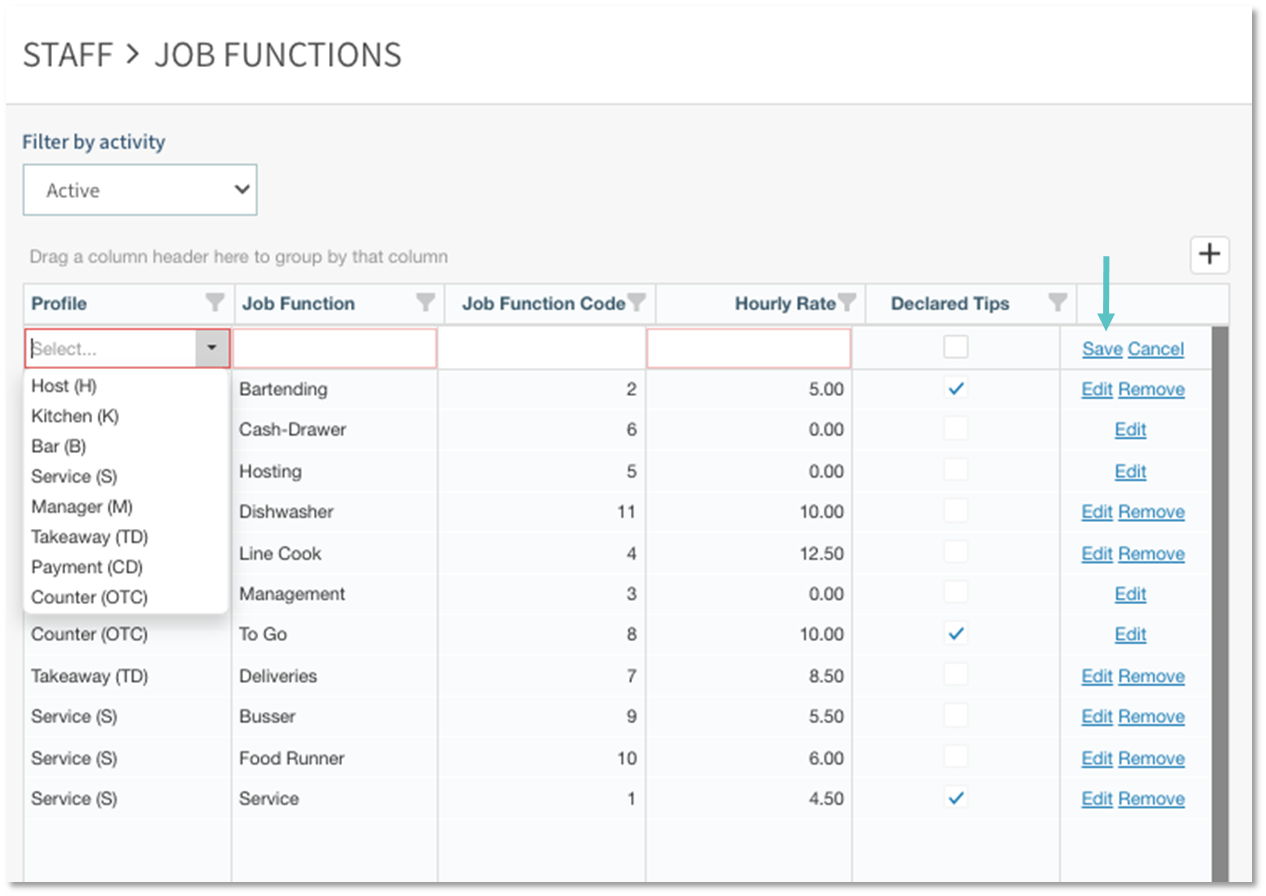The width and height of the screenshot is (1266, 896).
Task: Edit the Dishwasher job function
Action: (x=1097, y=512)
